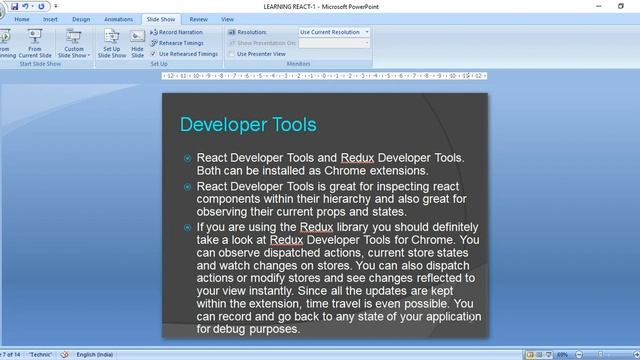Switch to the Insert tab
The image size is (640, 360).
click(x=50, y=19)
